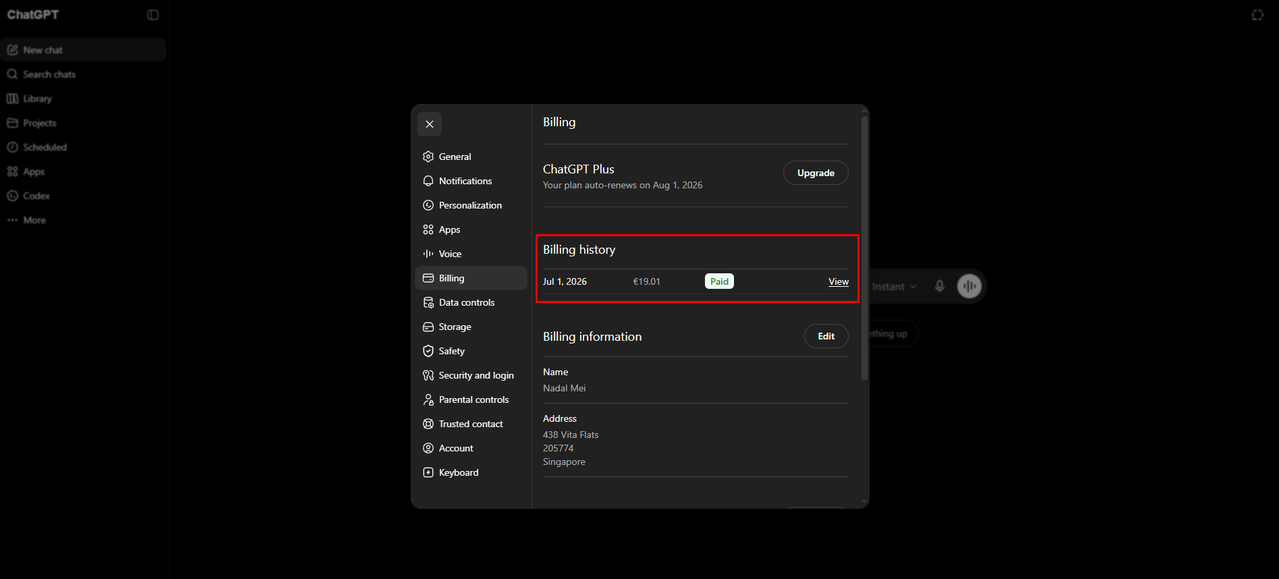Click the Upgrade plan button
This screenshot has width=1279, height=579.
click(816, 173)
